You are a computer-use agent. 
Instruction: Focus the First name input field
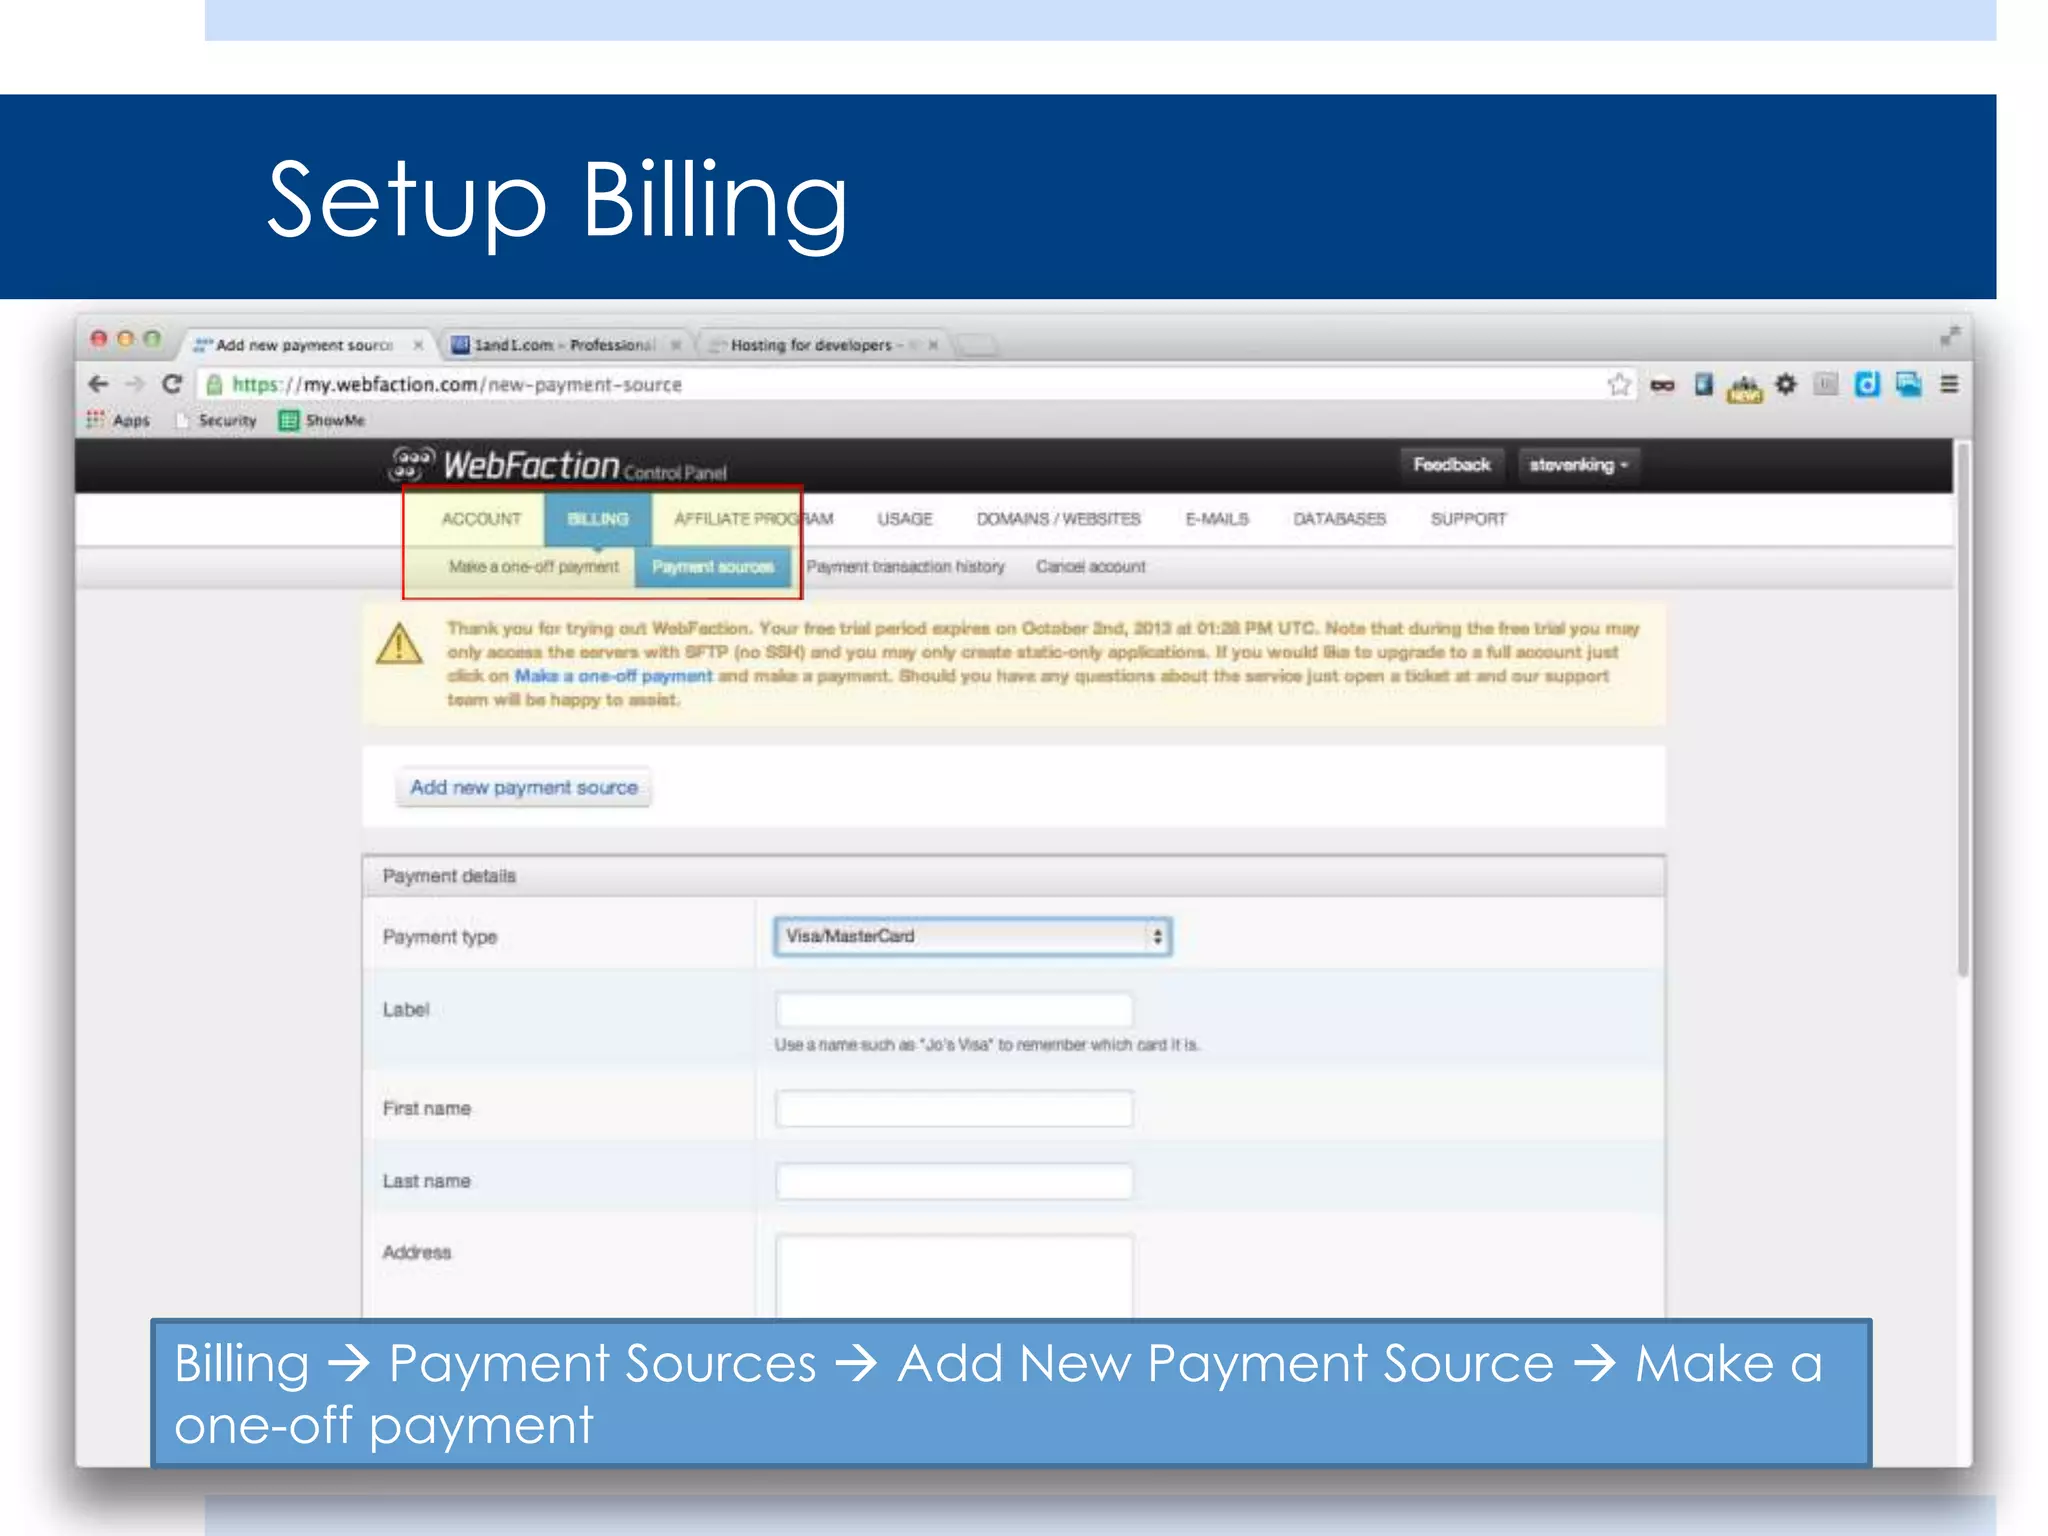pos(954,1109)
